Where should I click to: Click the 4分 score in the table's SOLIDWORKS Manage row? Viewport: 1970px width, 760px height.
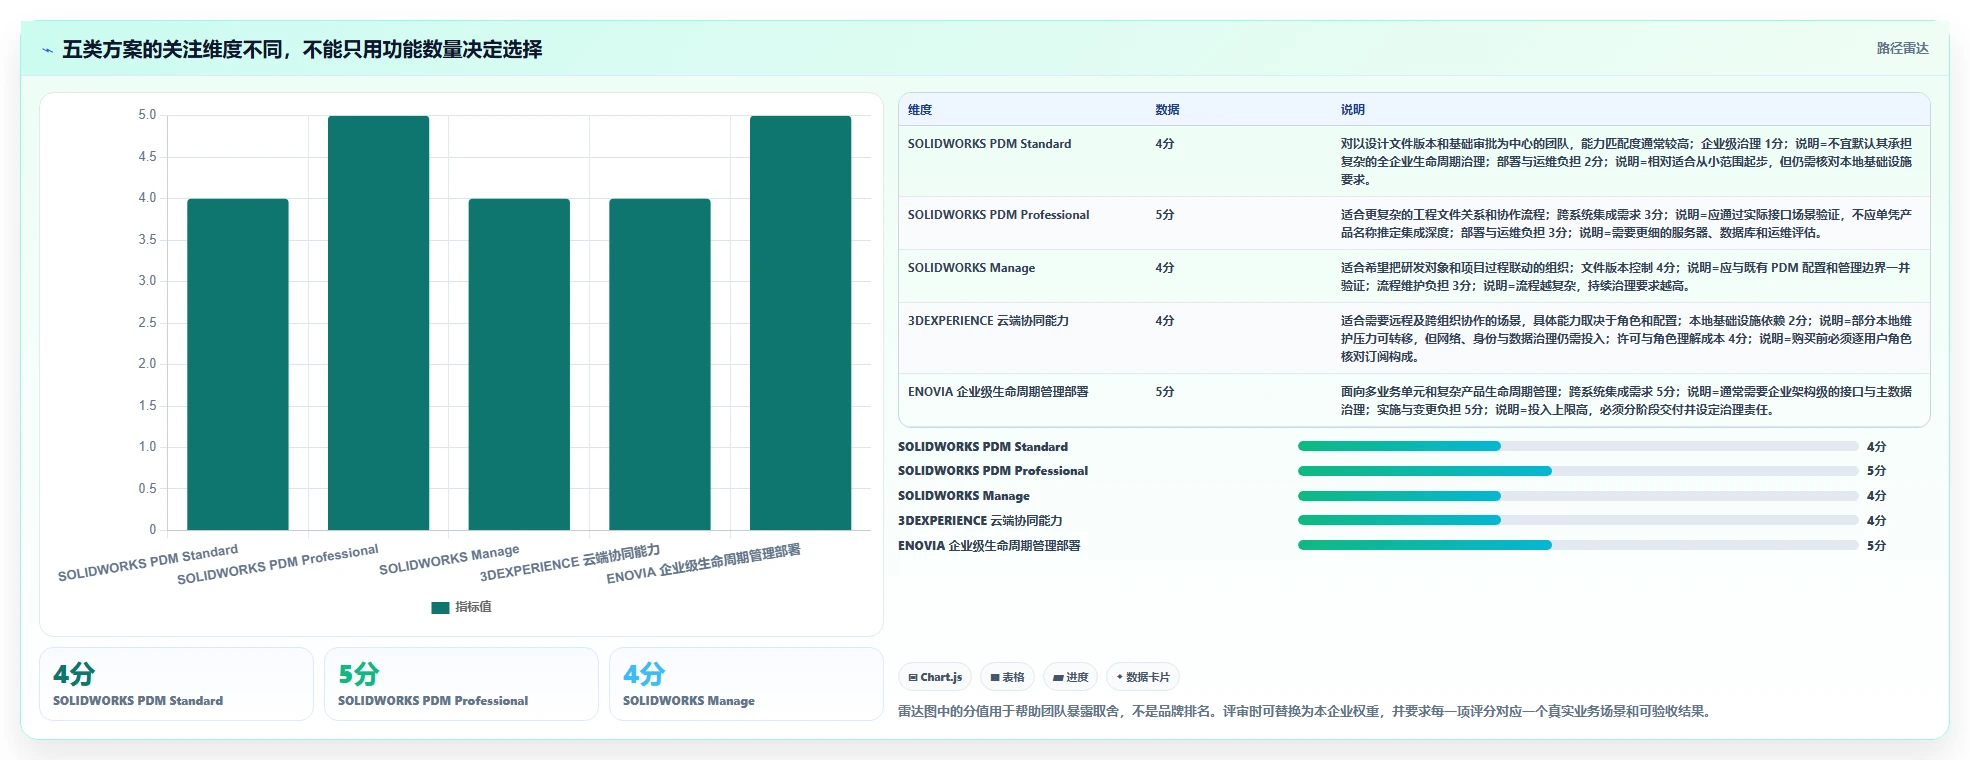(1165, 268)
